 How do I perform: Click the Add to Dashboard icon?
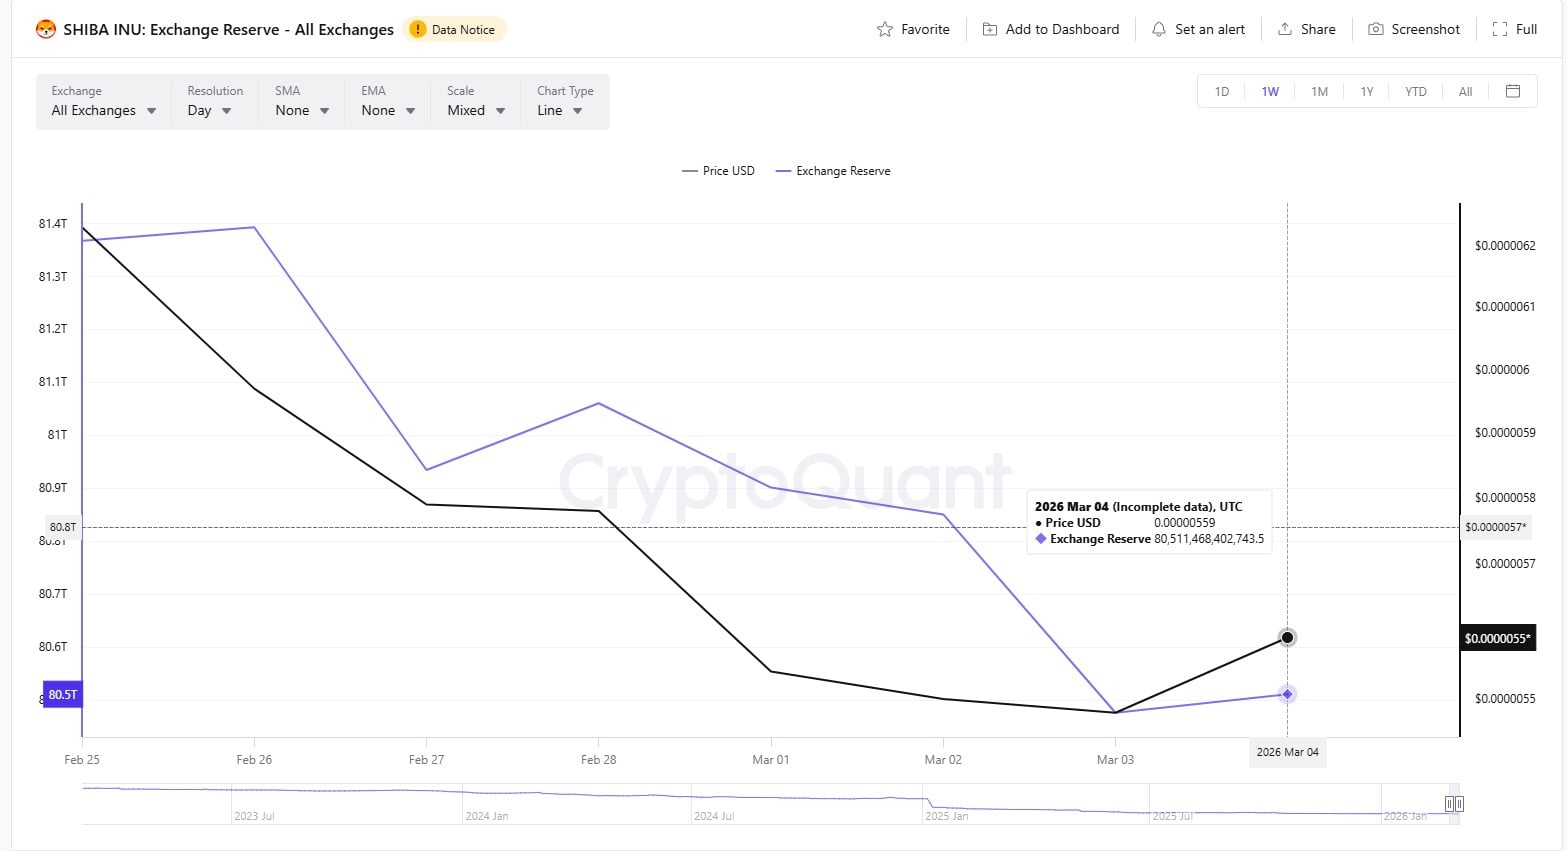(989, 30)
